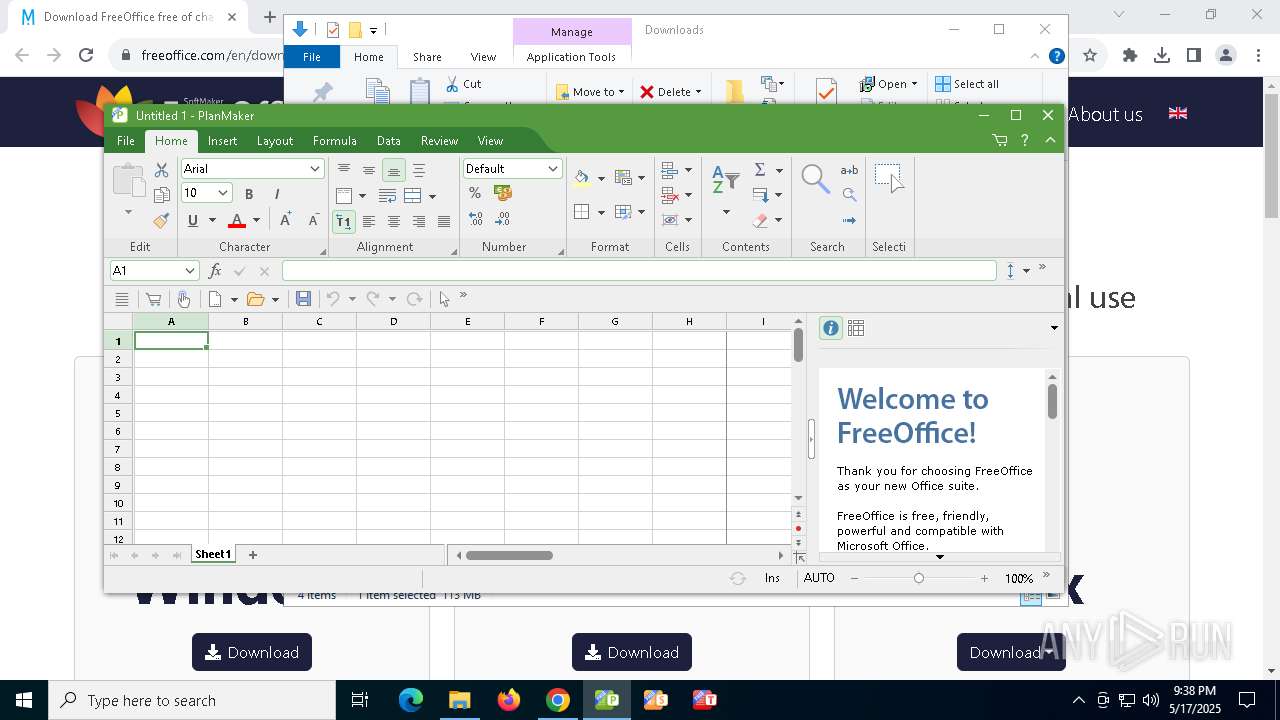The width and height of the screenshot is (1280, 720).
Task: Click the formula input field
Action: 639,271
